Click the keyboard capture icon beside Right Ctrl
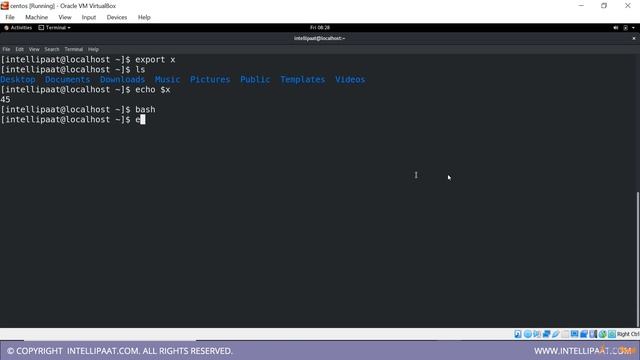Viewport: 640px width, 360px height. click(612, 334)
